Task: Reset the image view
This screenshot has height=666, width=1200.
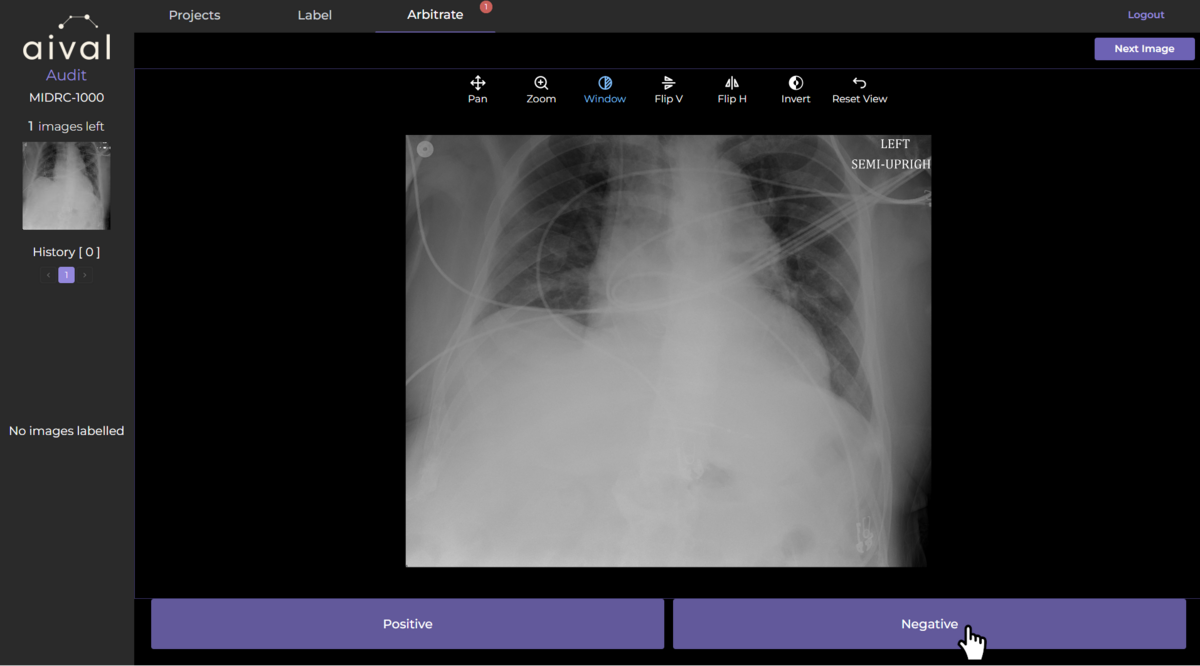Action: click(859, 90)
